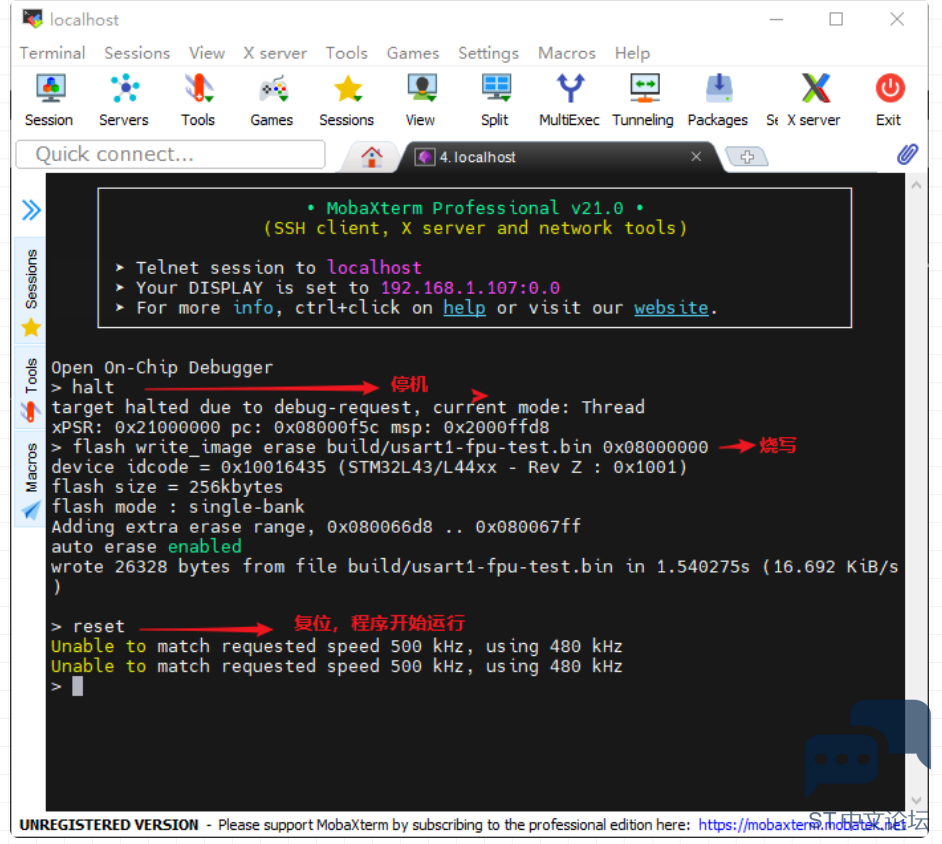Click the 'flash size = 256kbytes' line
942x844 pixels.
click(167, 487)
